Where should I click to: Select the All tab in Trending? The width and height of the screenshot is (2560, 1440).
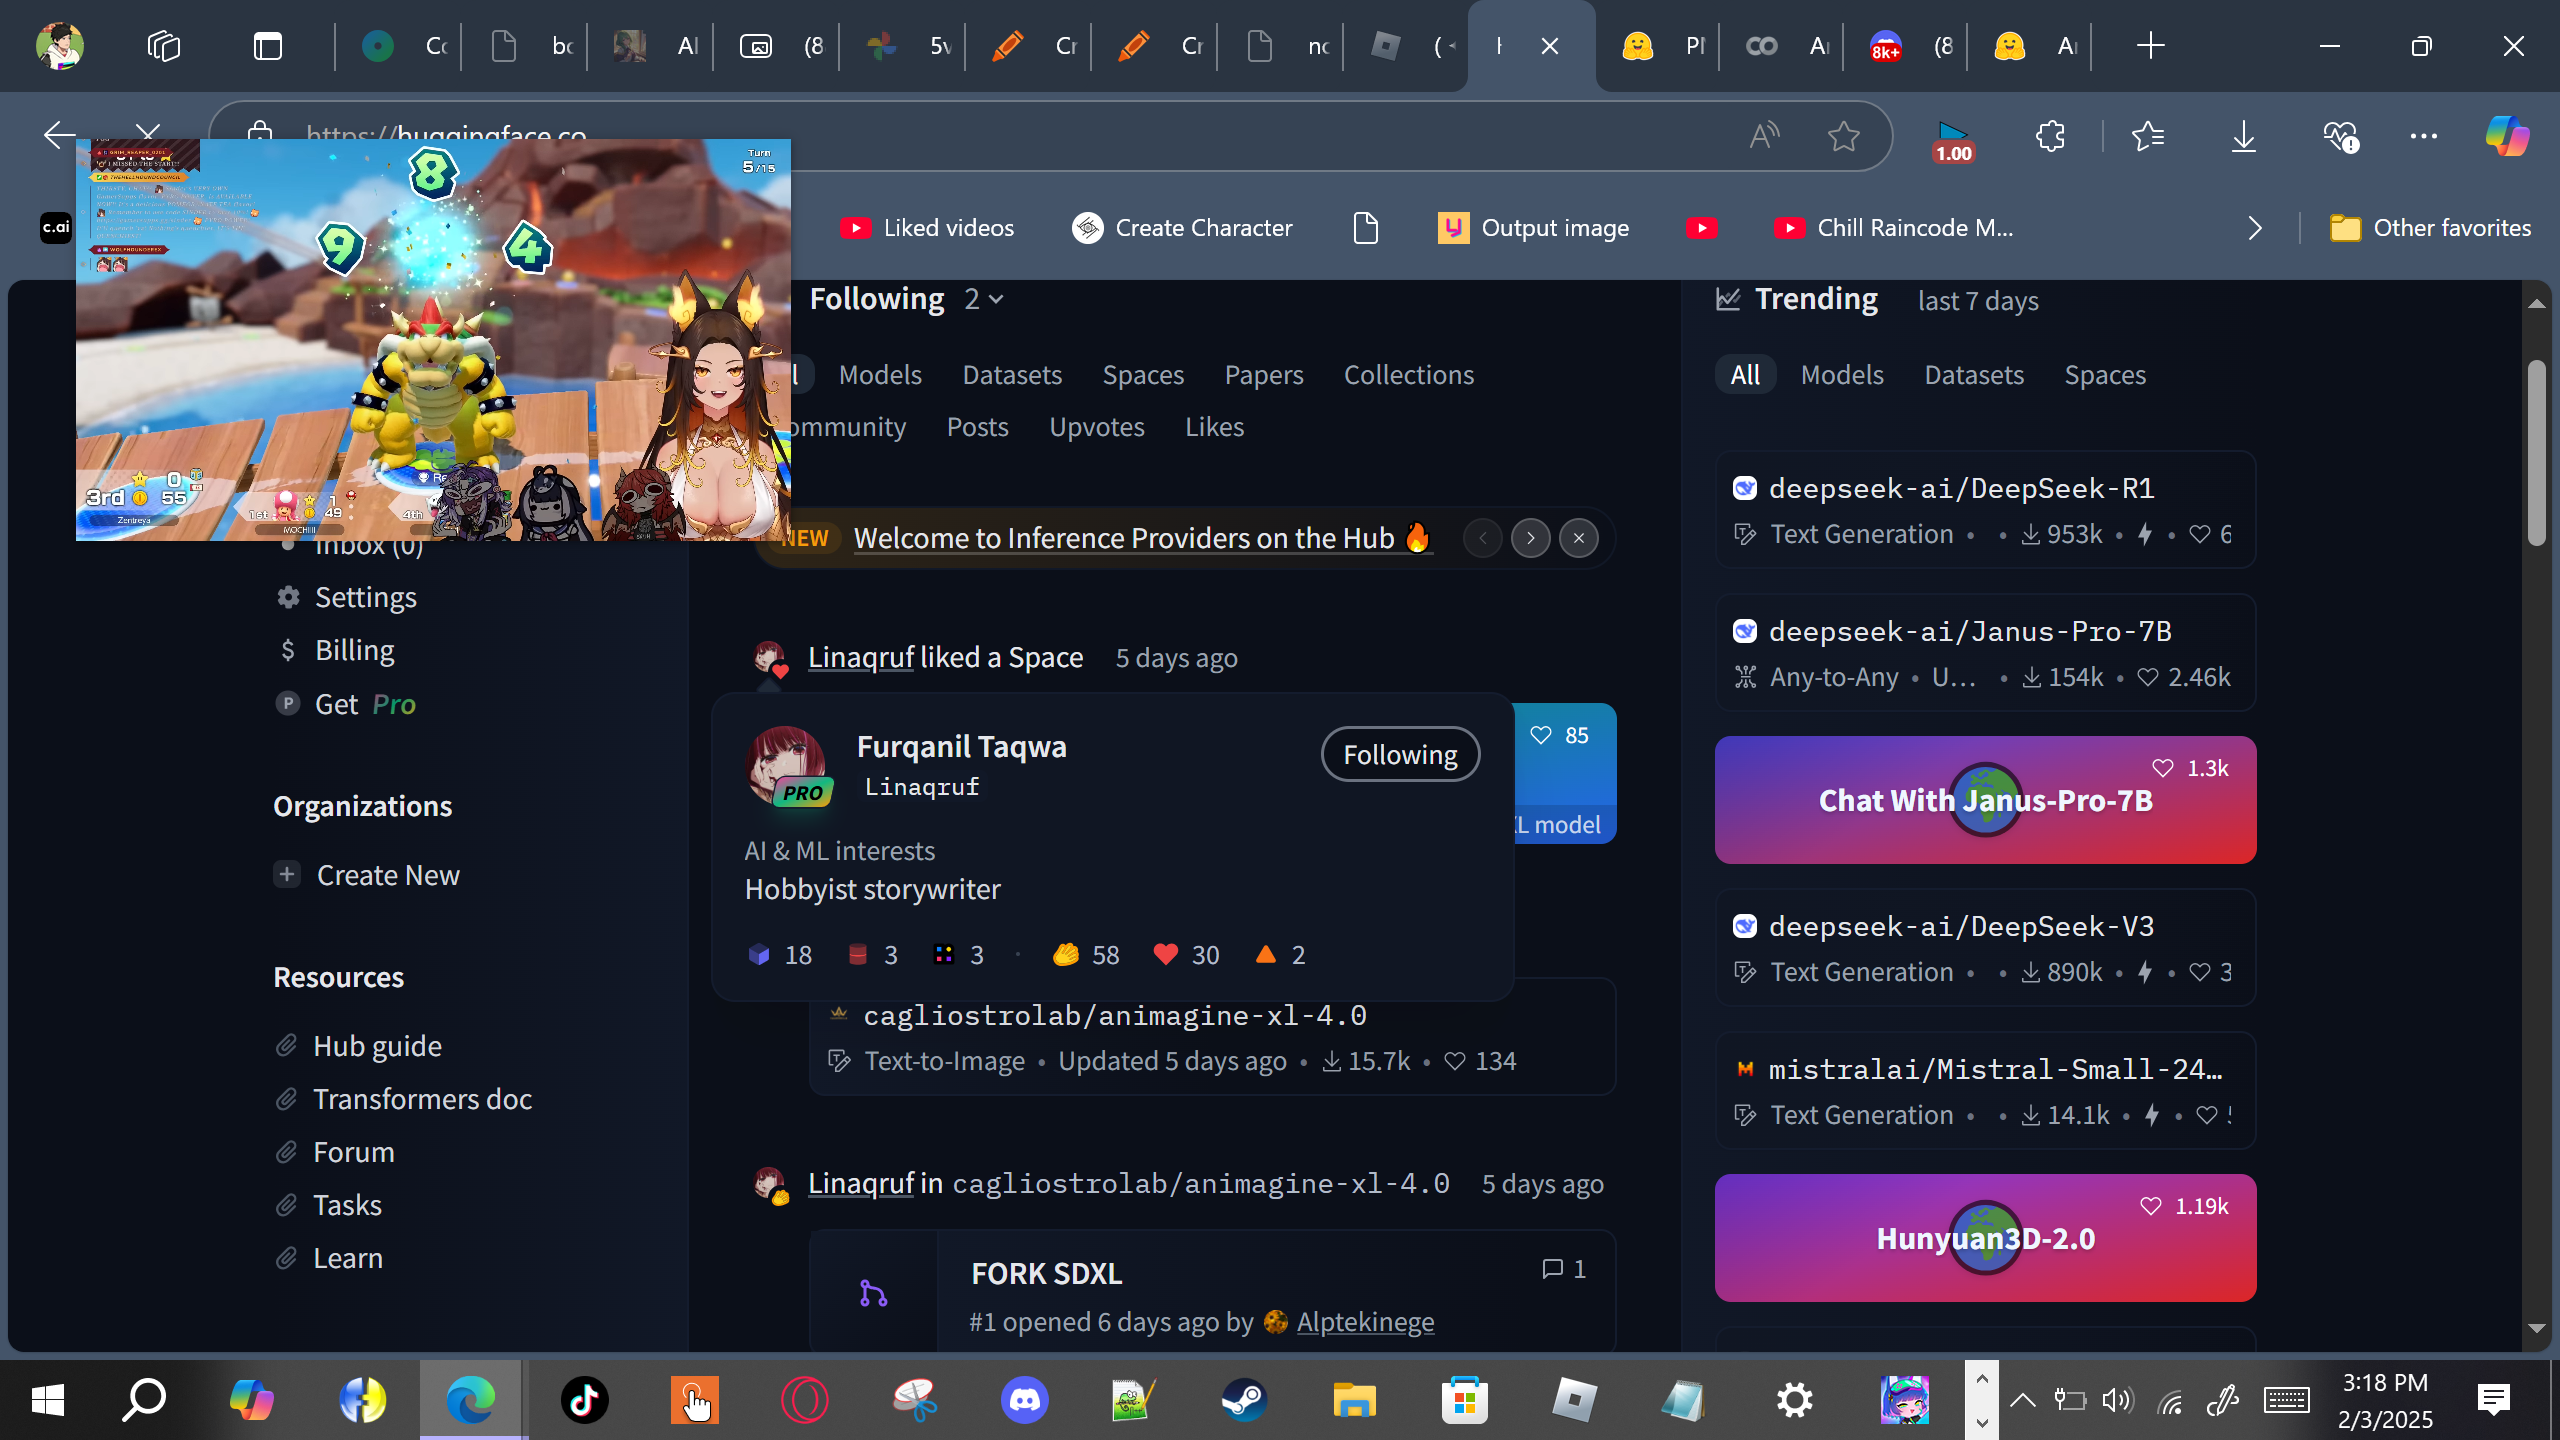coord(1746,375)
